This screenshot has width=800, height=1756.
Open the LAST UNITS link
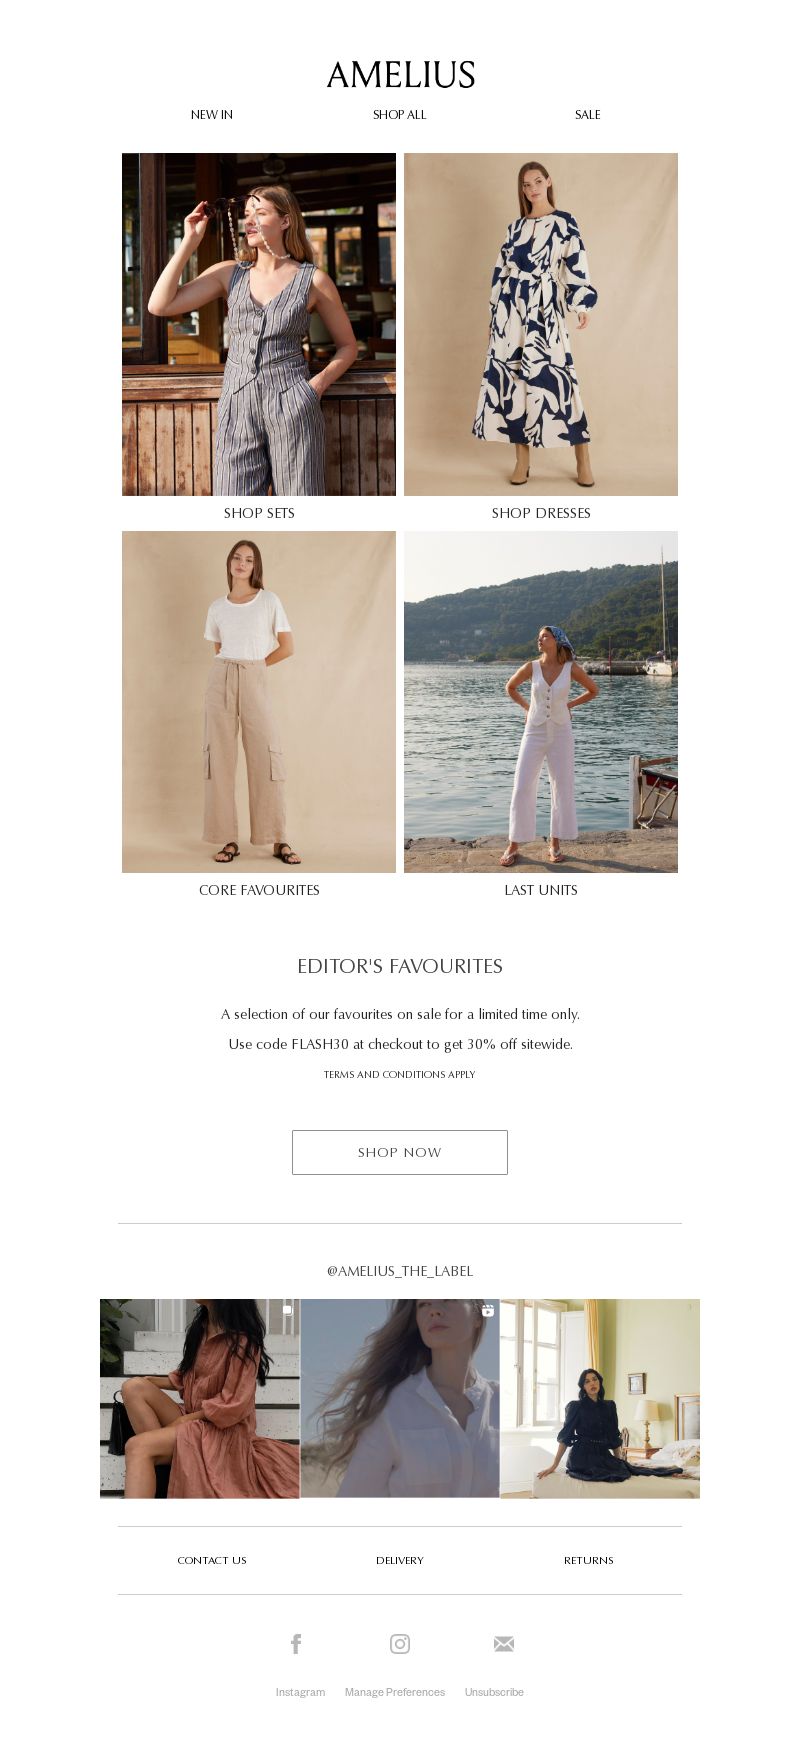tap(541, 890)
